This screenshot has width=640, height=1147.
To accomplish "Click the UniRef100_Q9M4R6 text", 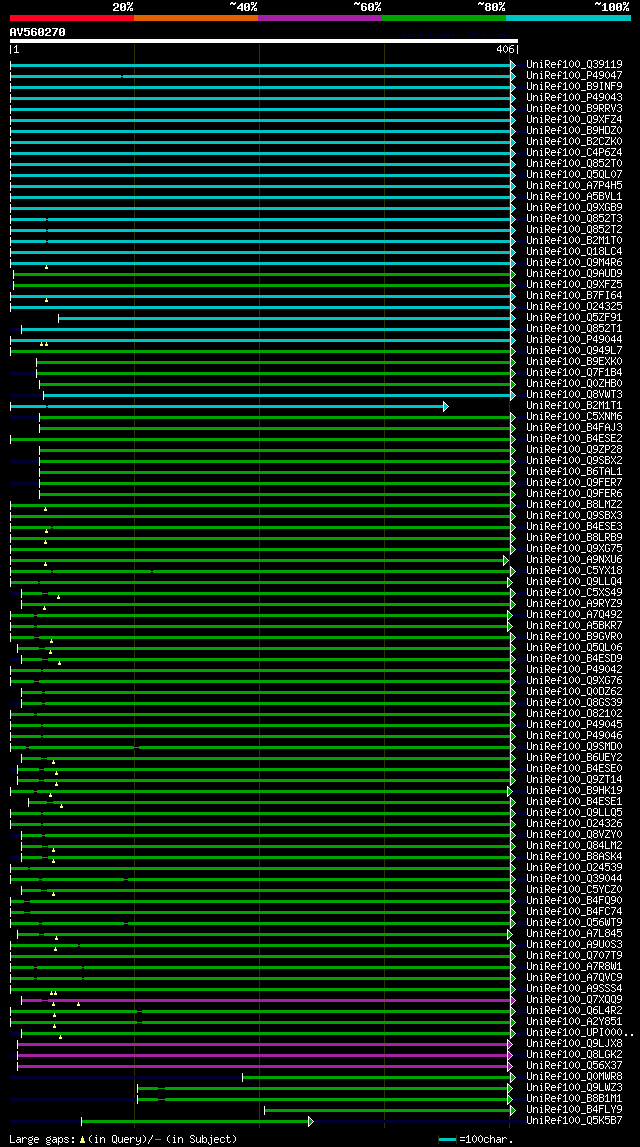I will pos(574,263).
